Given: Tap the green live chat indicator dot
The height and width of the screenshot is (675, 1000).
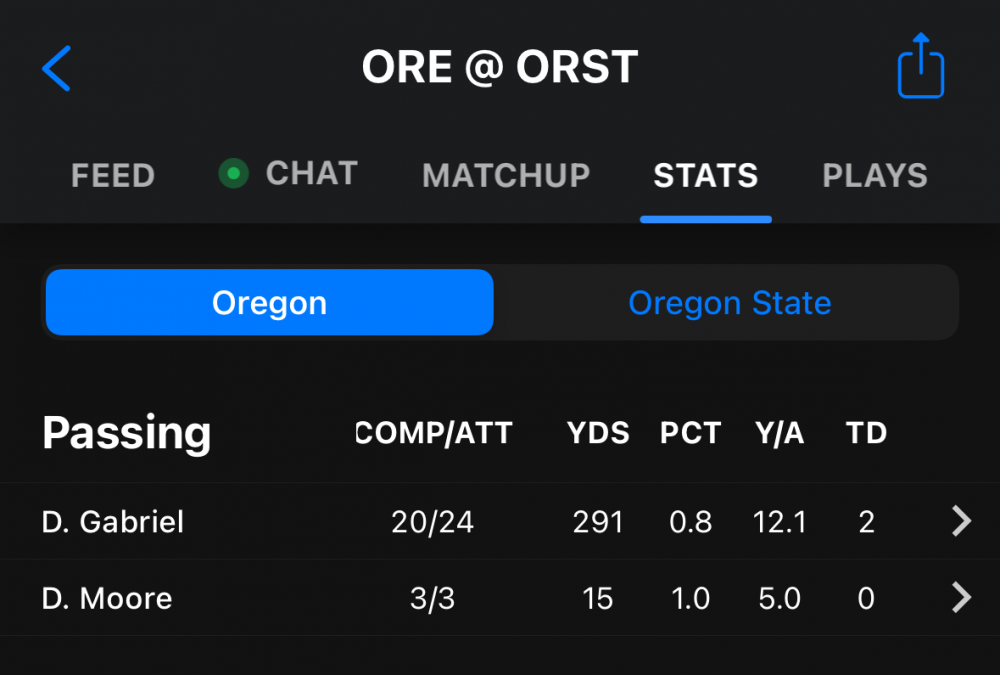Looking at the screenshot, I should tap(233, 174).
